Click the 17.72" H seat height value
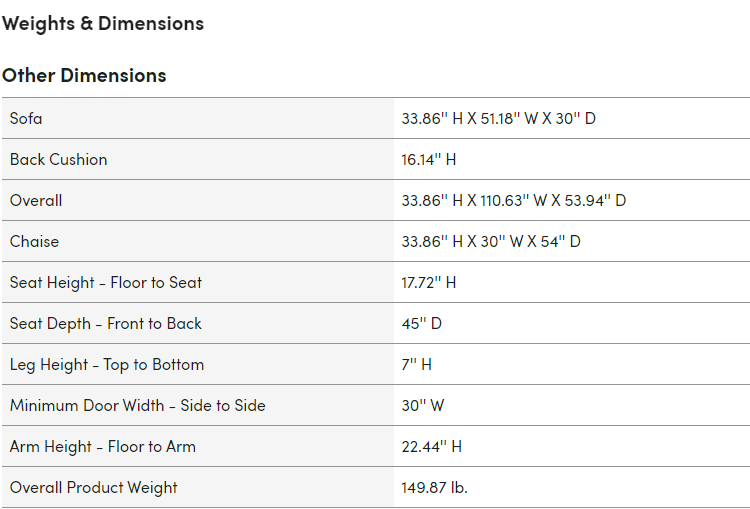This screenshot has height=509, width=750. [x=429, y=282]
